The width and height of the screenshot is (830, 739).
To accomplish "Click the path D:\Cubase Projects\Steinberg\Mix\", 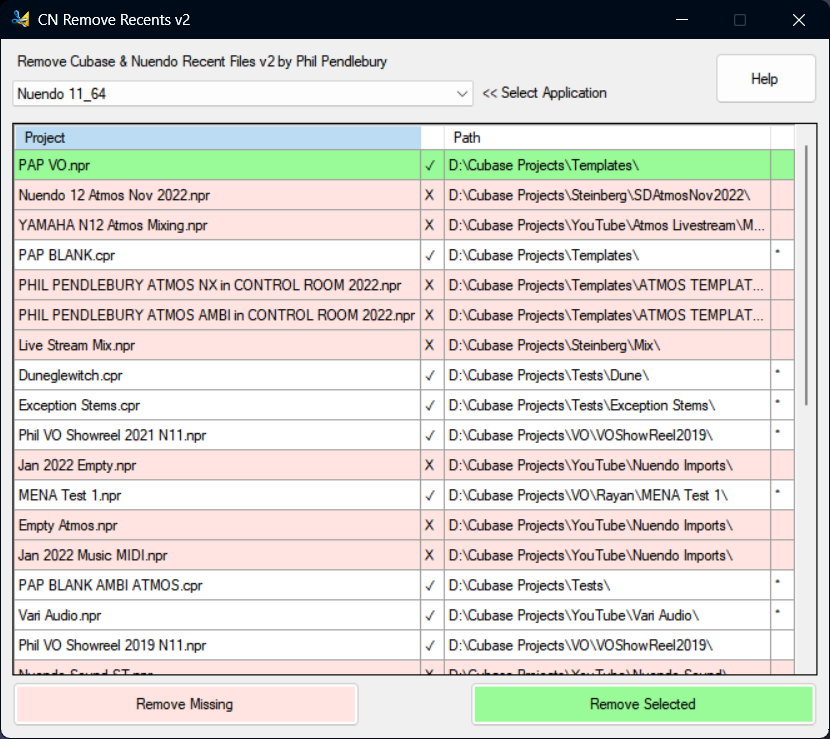I will [x=554, y=345].
